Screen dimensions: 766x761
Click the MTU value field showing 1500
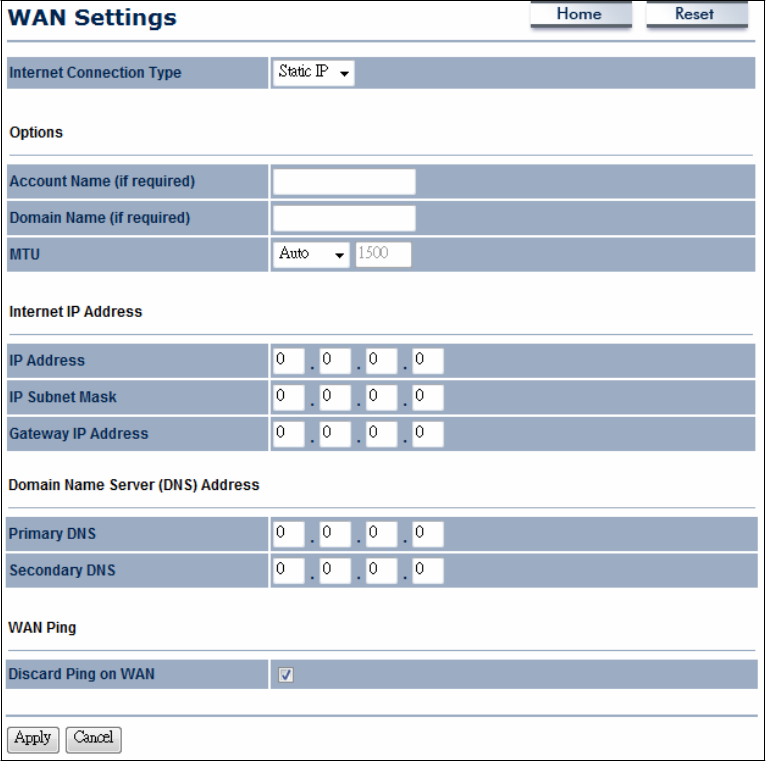point(383,254)
